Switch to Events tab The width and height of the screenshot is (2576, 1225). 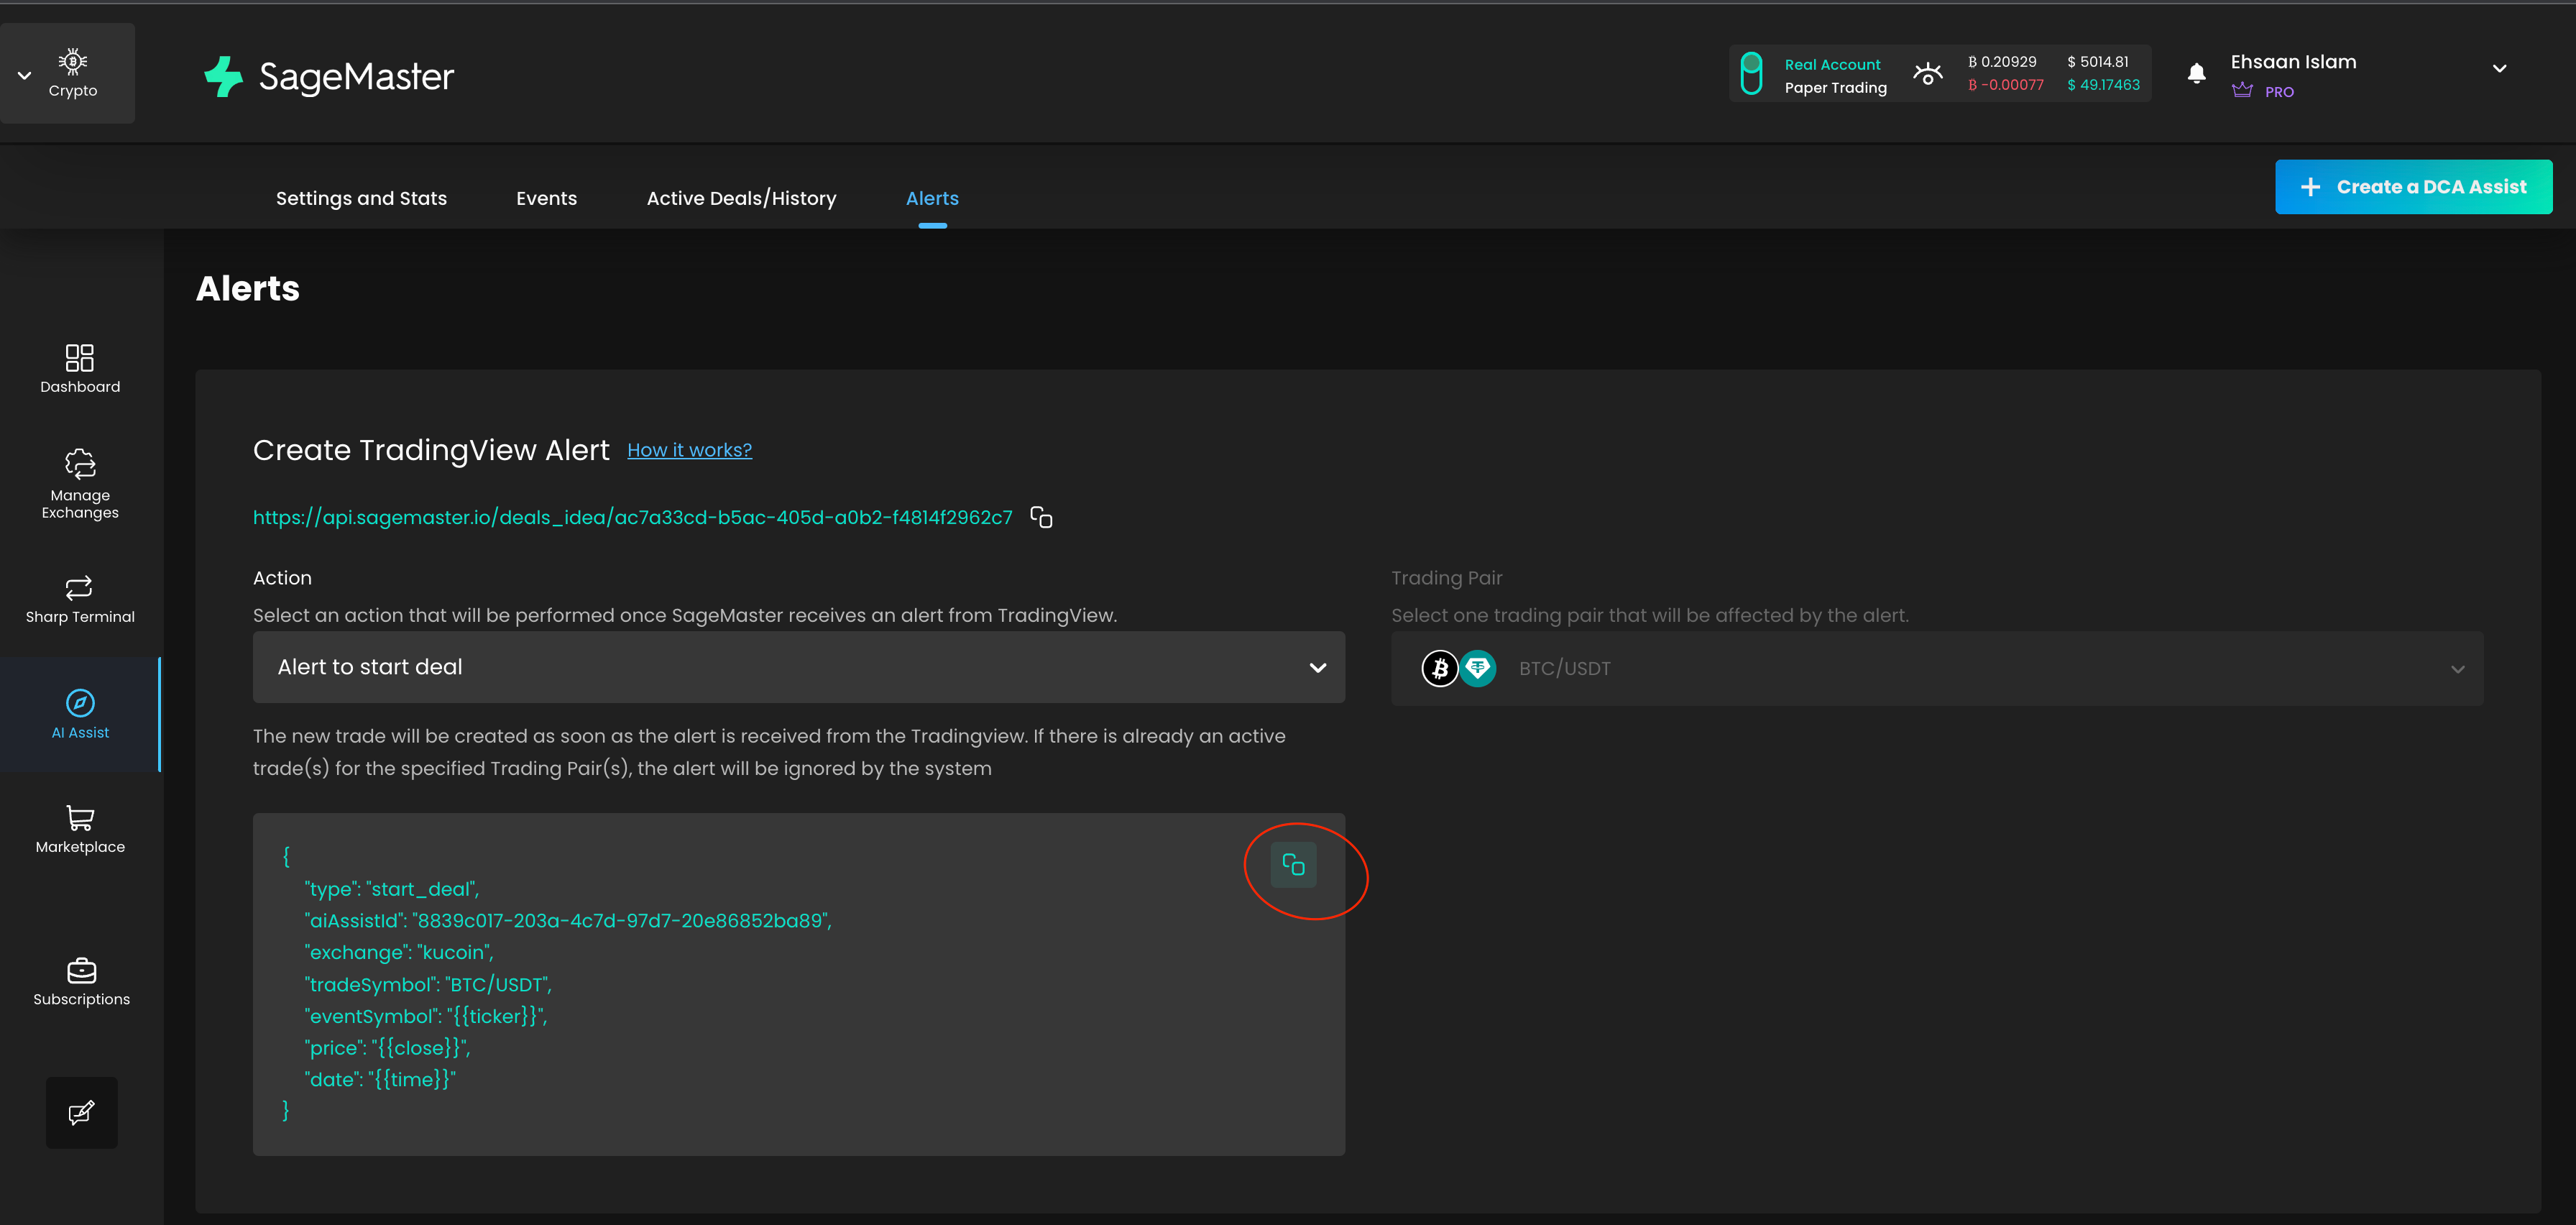[x=546, y=198]
